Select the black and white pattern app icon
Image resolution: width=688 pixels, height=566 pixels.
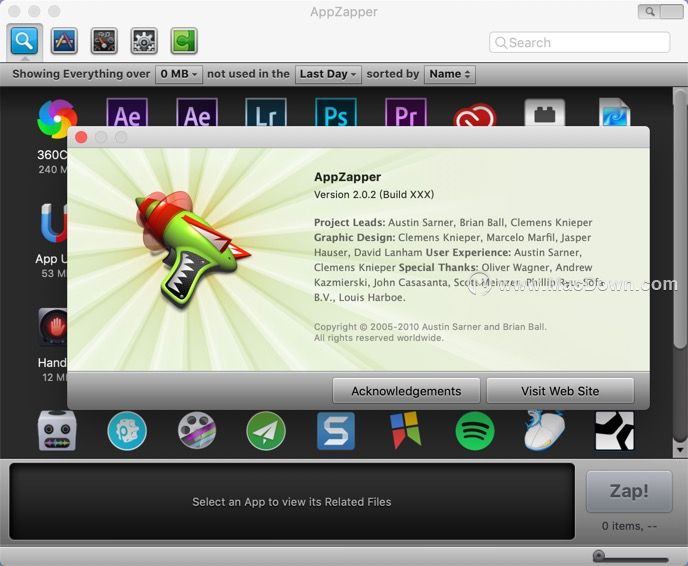click(614, 431)
